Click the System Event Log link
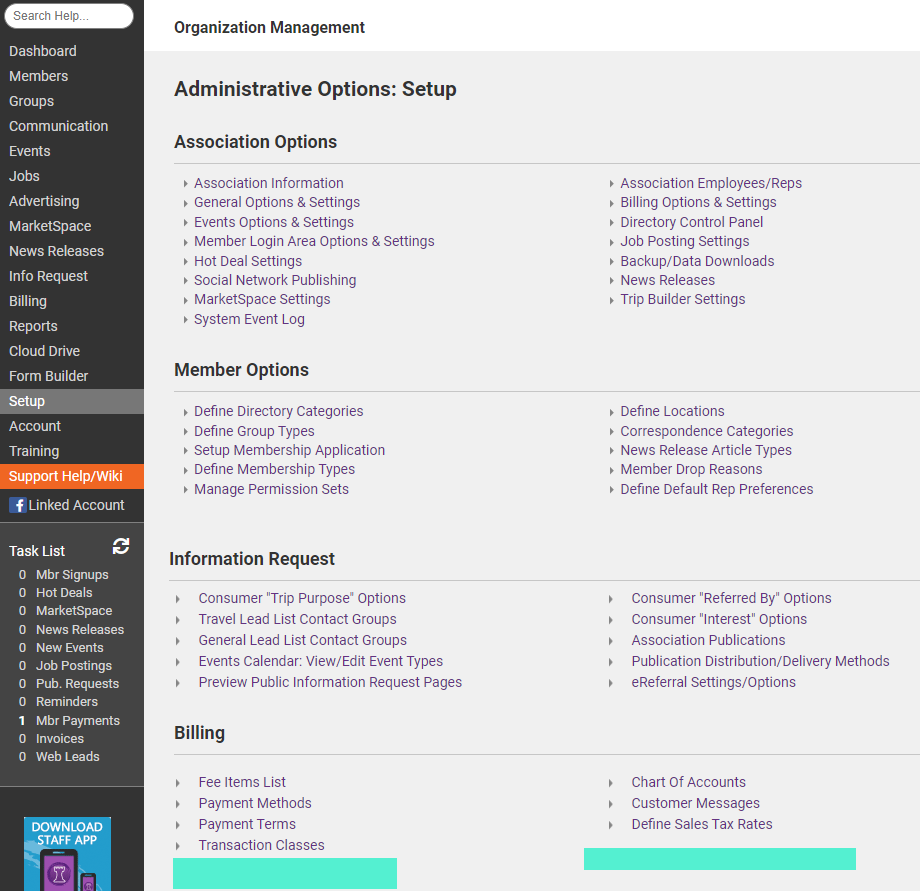 coord(249,319)
